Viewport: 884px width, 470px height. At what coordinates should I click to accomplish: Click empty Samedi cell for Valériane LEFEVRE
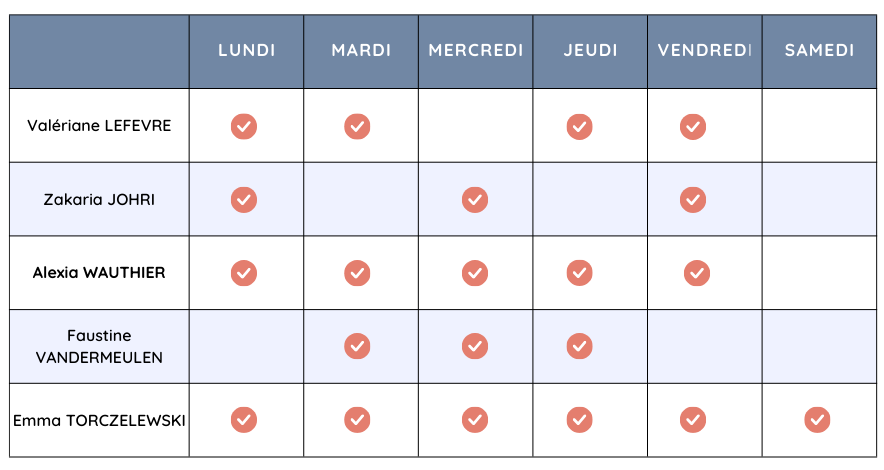tap(819, 126)
